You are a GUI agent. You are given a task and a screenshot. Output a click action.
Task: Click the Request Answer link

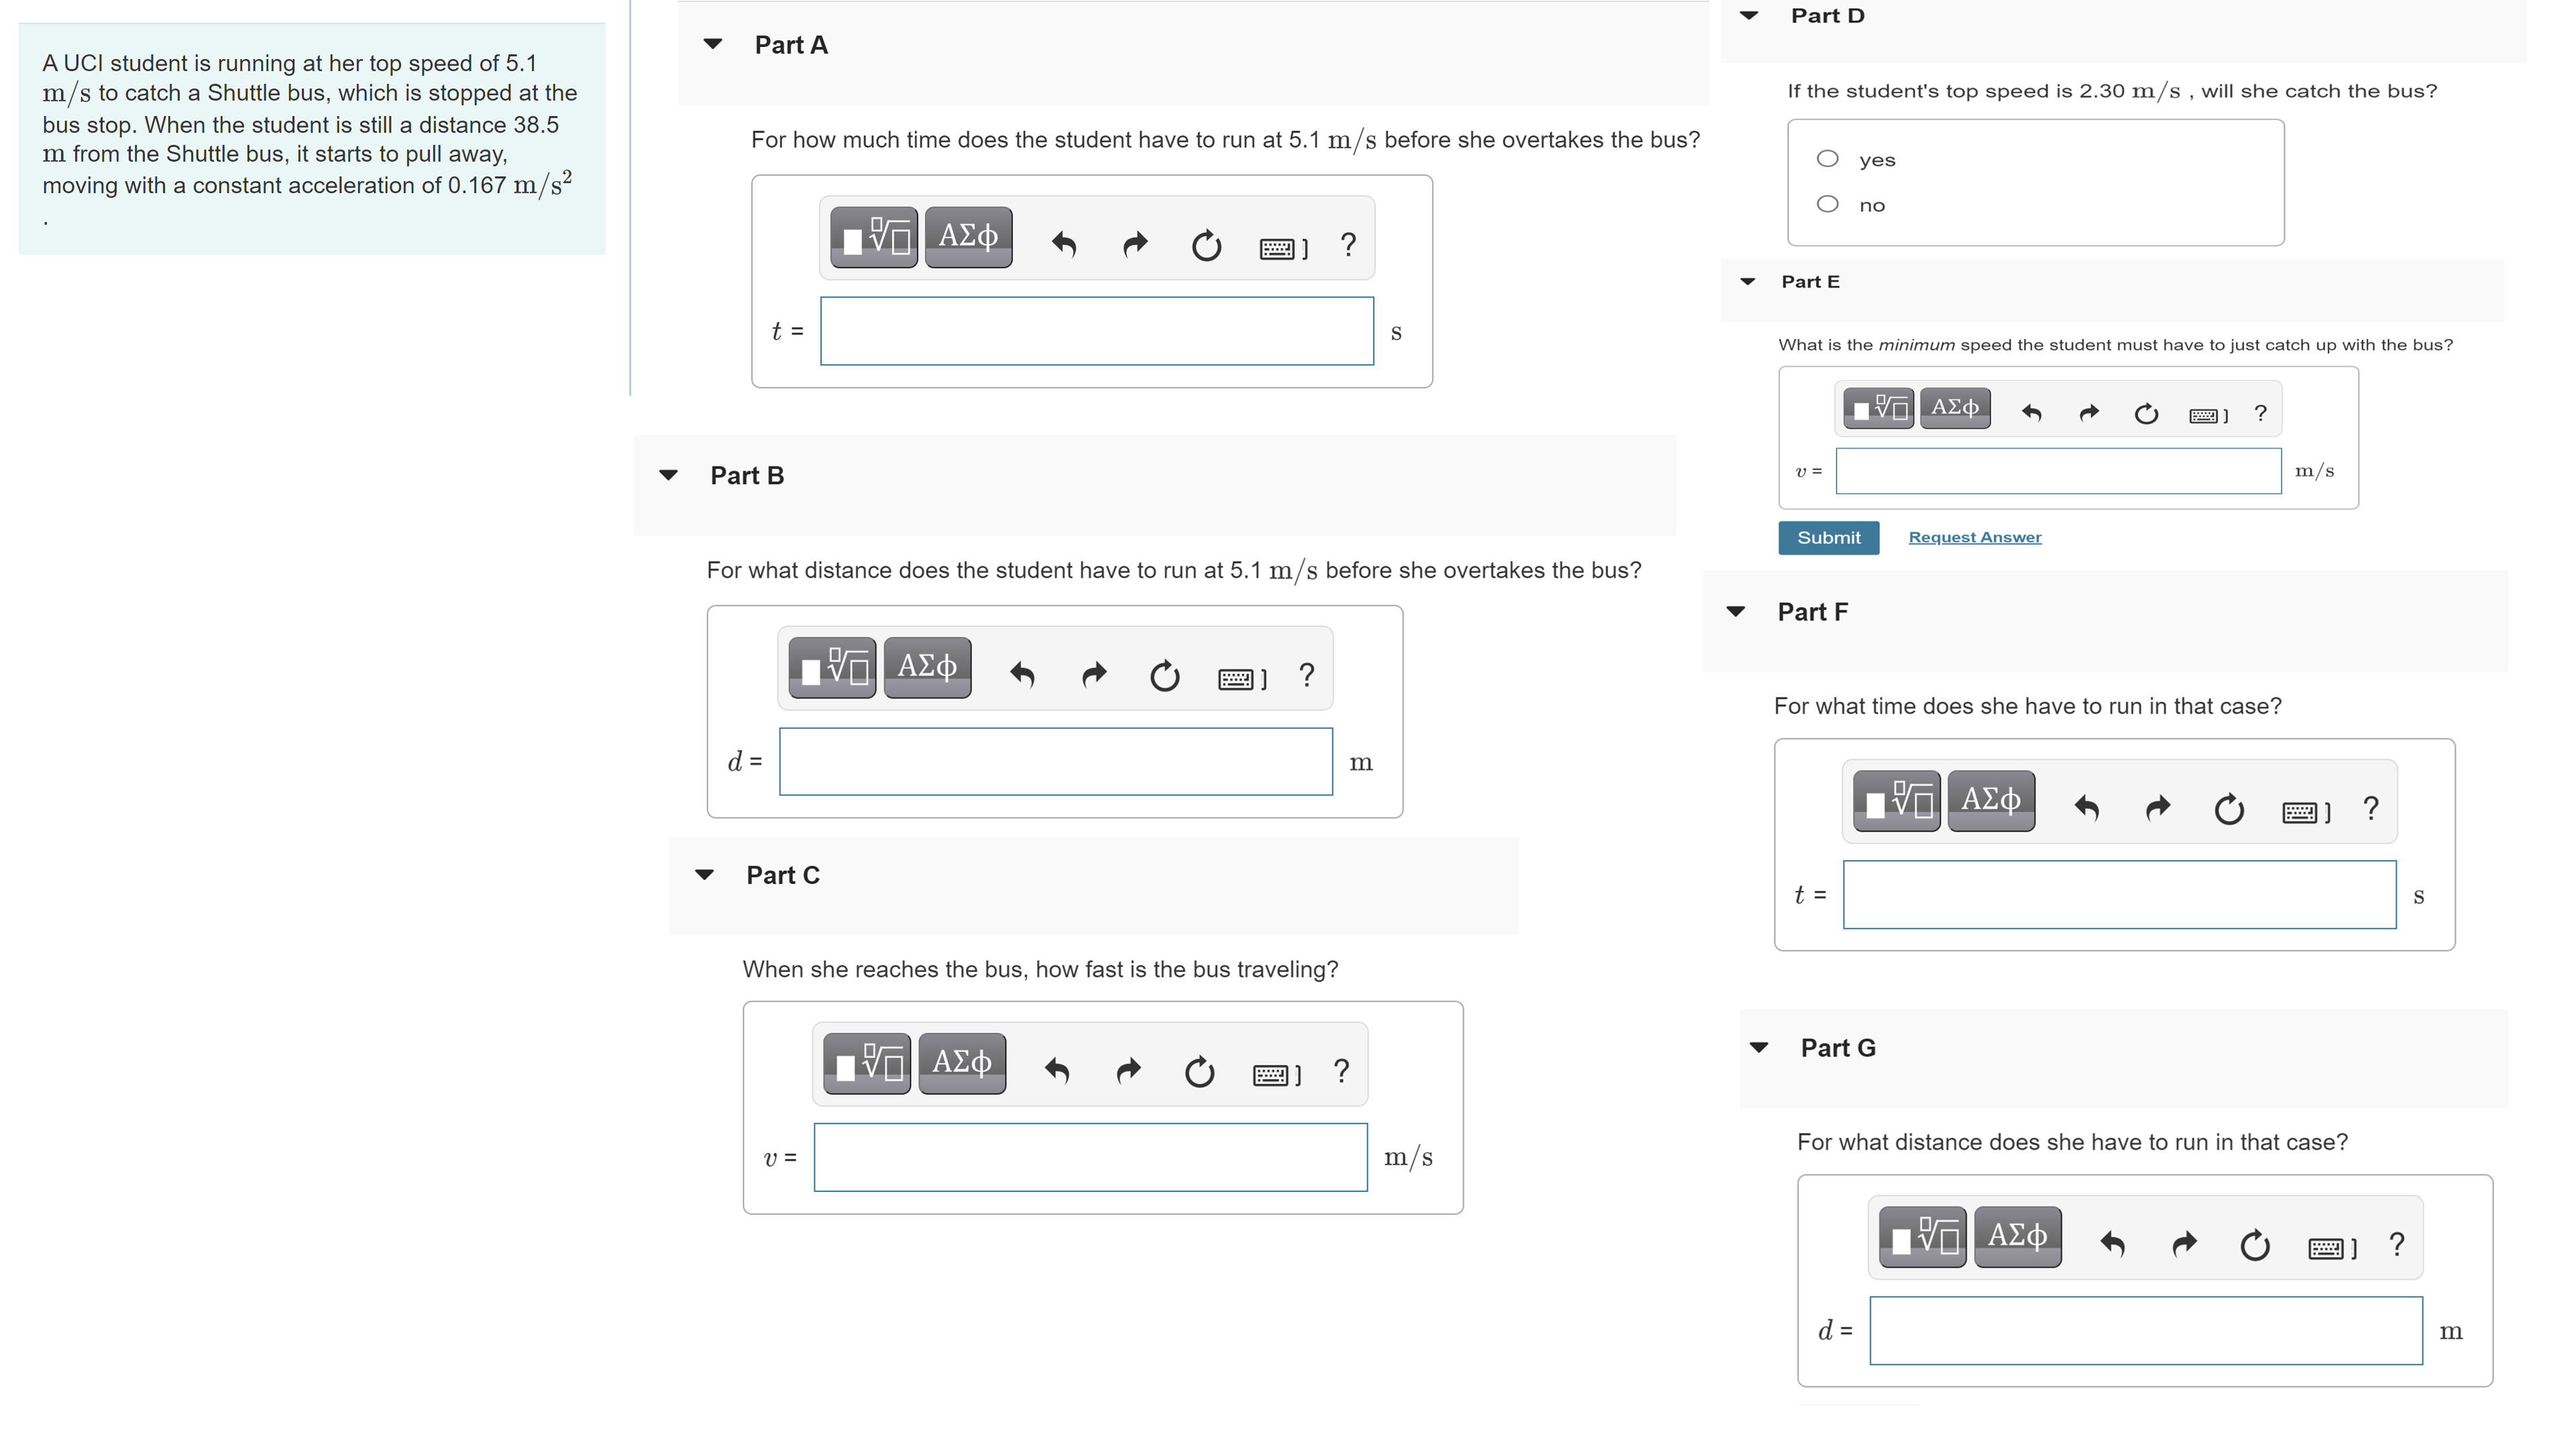[1974, 537]
